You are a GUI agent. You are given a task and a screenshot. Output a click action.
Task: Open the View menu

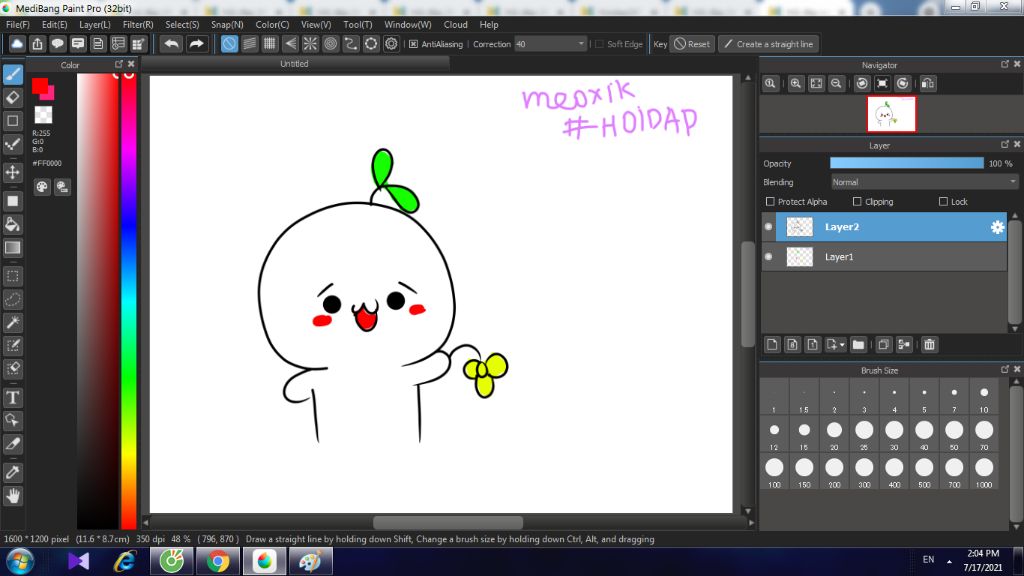[x=315, y=24]
